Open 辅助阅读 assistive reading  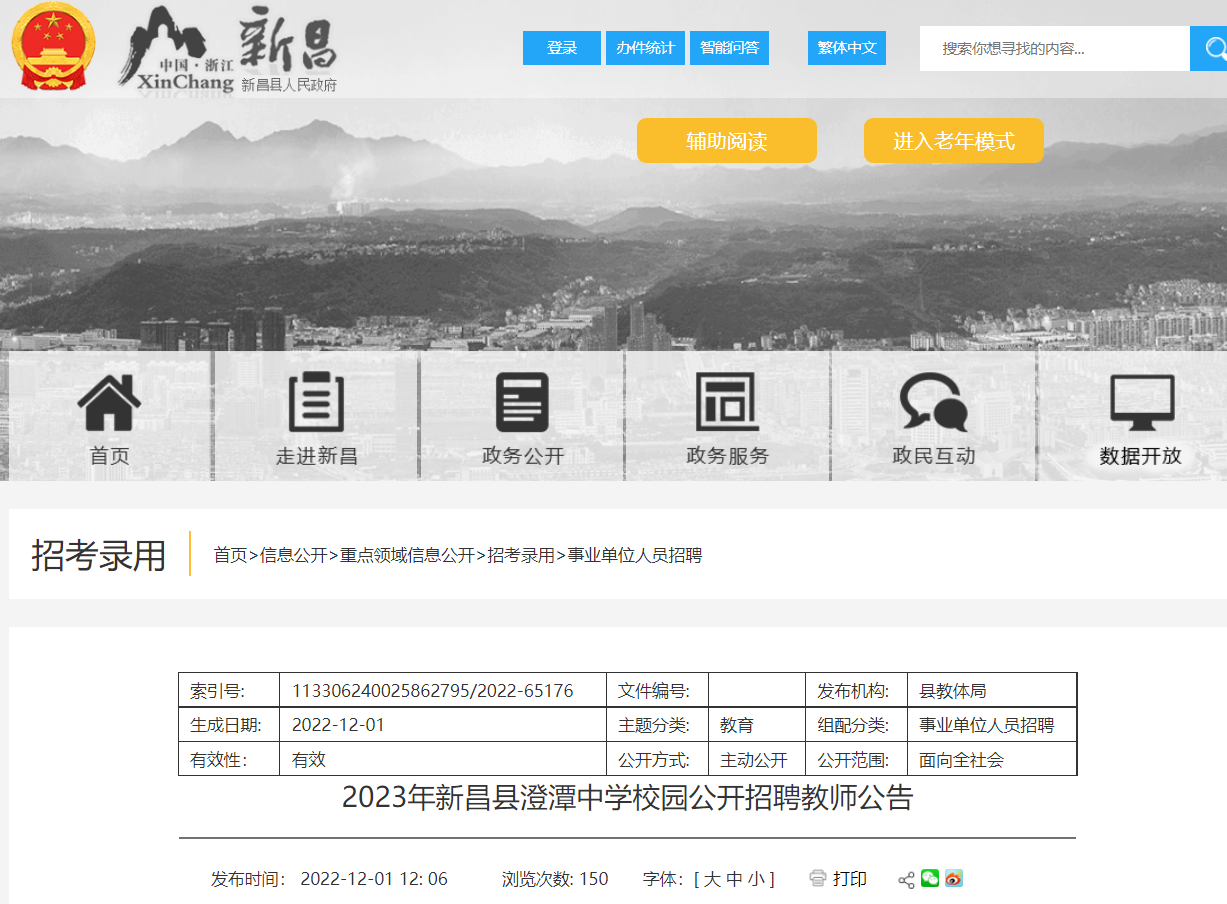(x=727, y=141)
